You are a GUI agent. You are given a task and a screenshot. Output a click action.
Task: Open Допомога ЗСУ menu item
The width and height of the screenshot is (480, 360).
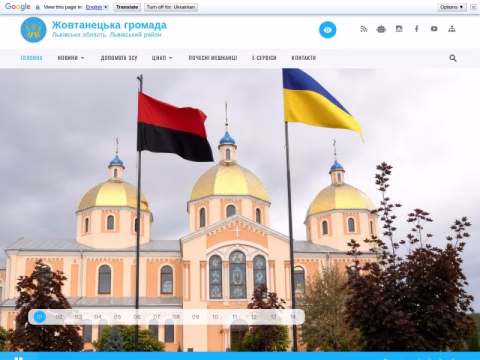pos(119,58)
